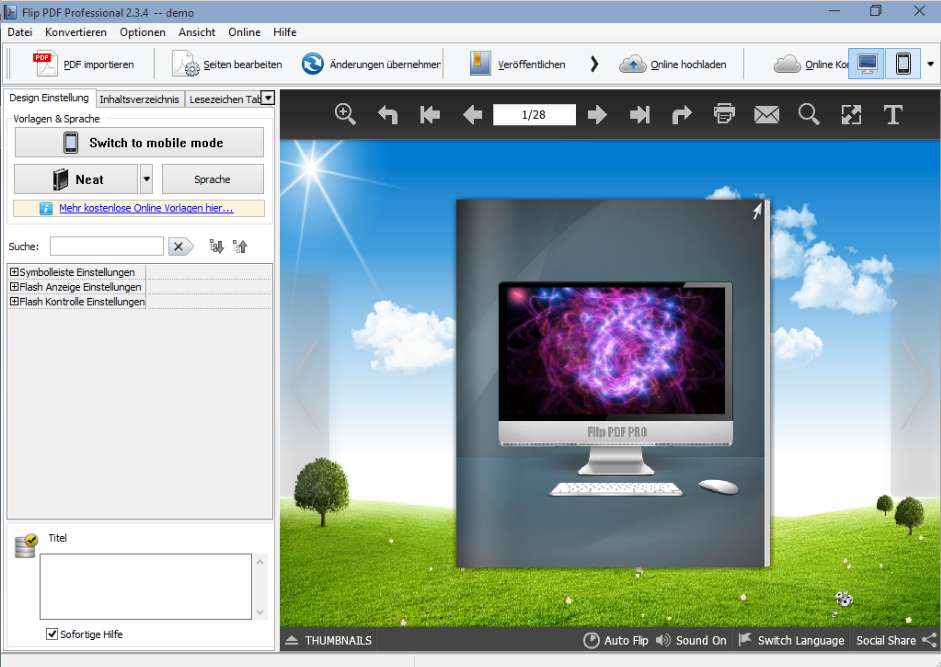Click the text select T icon
The image size is (941, 667).
click(x=893, y=114)
